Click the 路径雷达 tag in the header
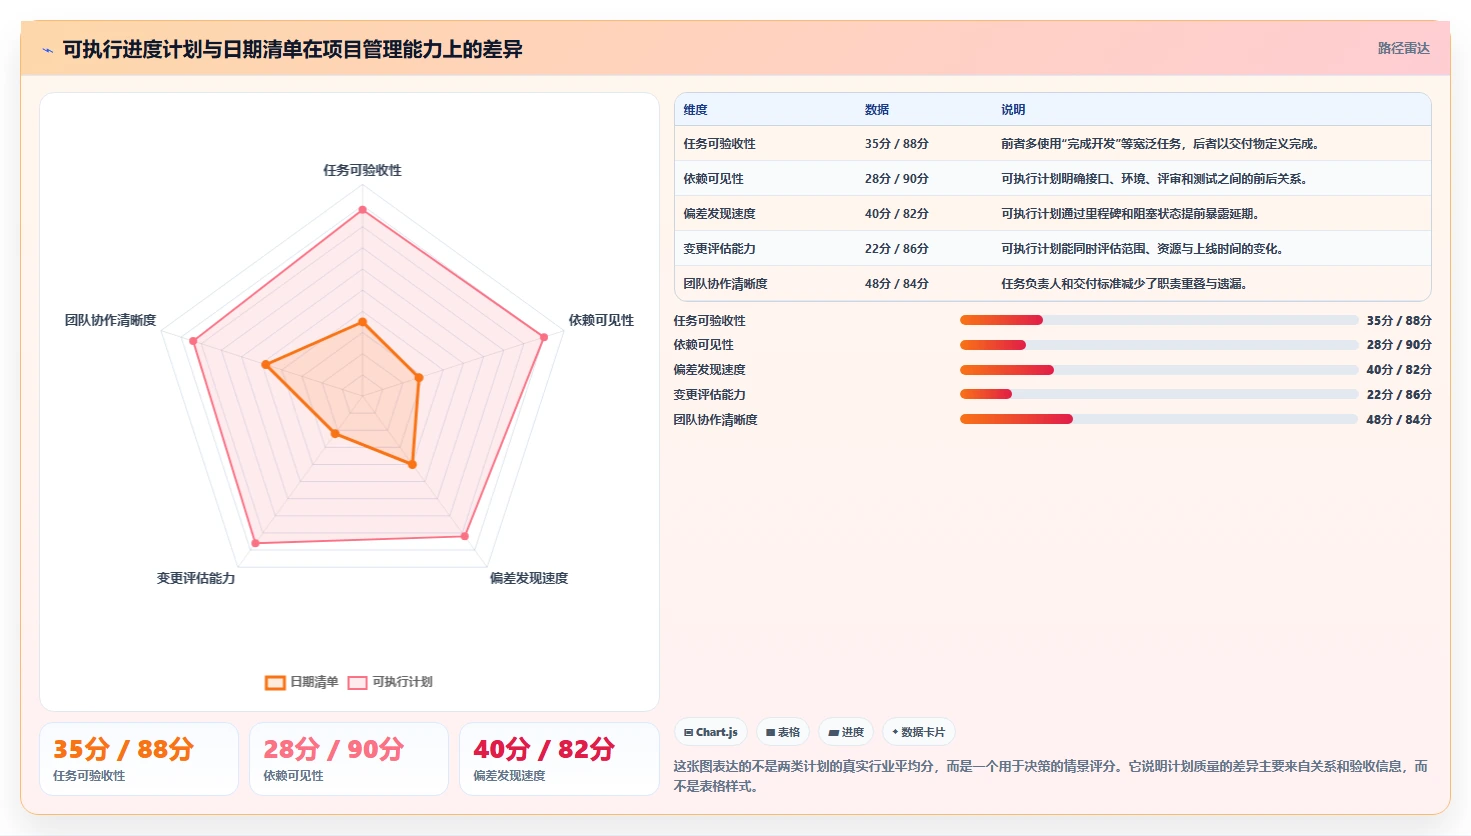Image resolution: width=1471 pixels, height=836 pixels. [x=1404, y=48]
